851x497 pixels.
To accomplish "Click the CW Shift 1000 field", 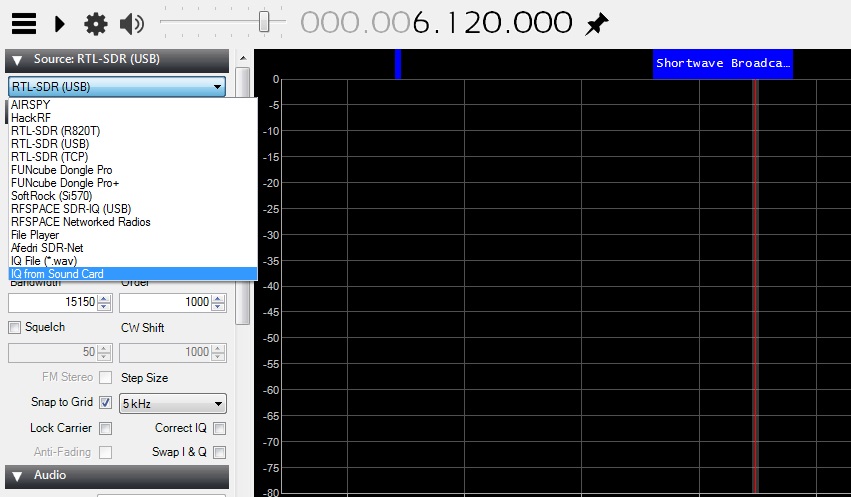I will (165, 352).
